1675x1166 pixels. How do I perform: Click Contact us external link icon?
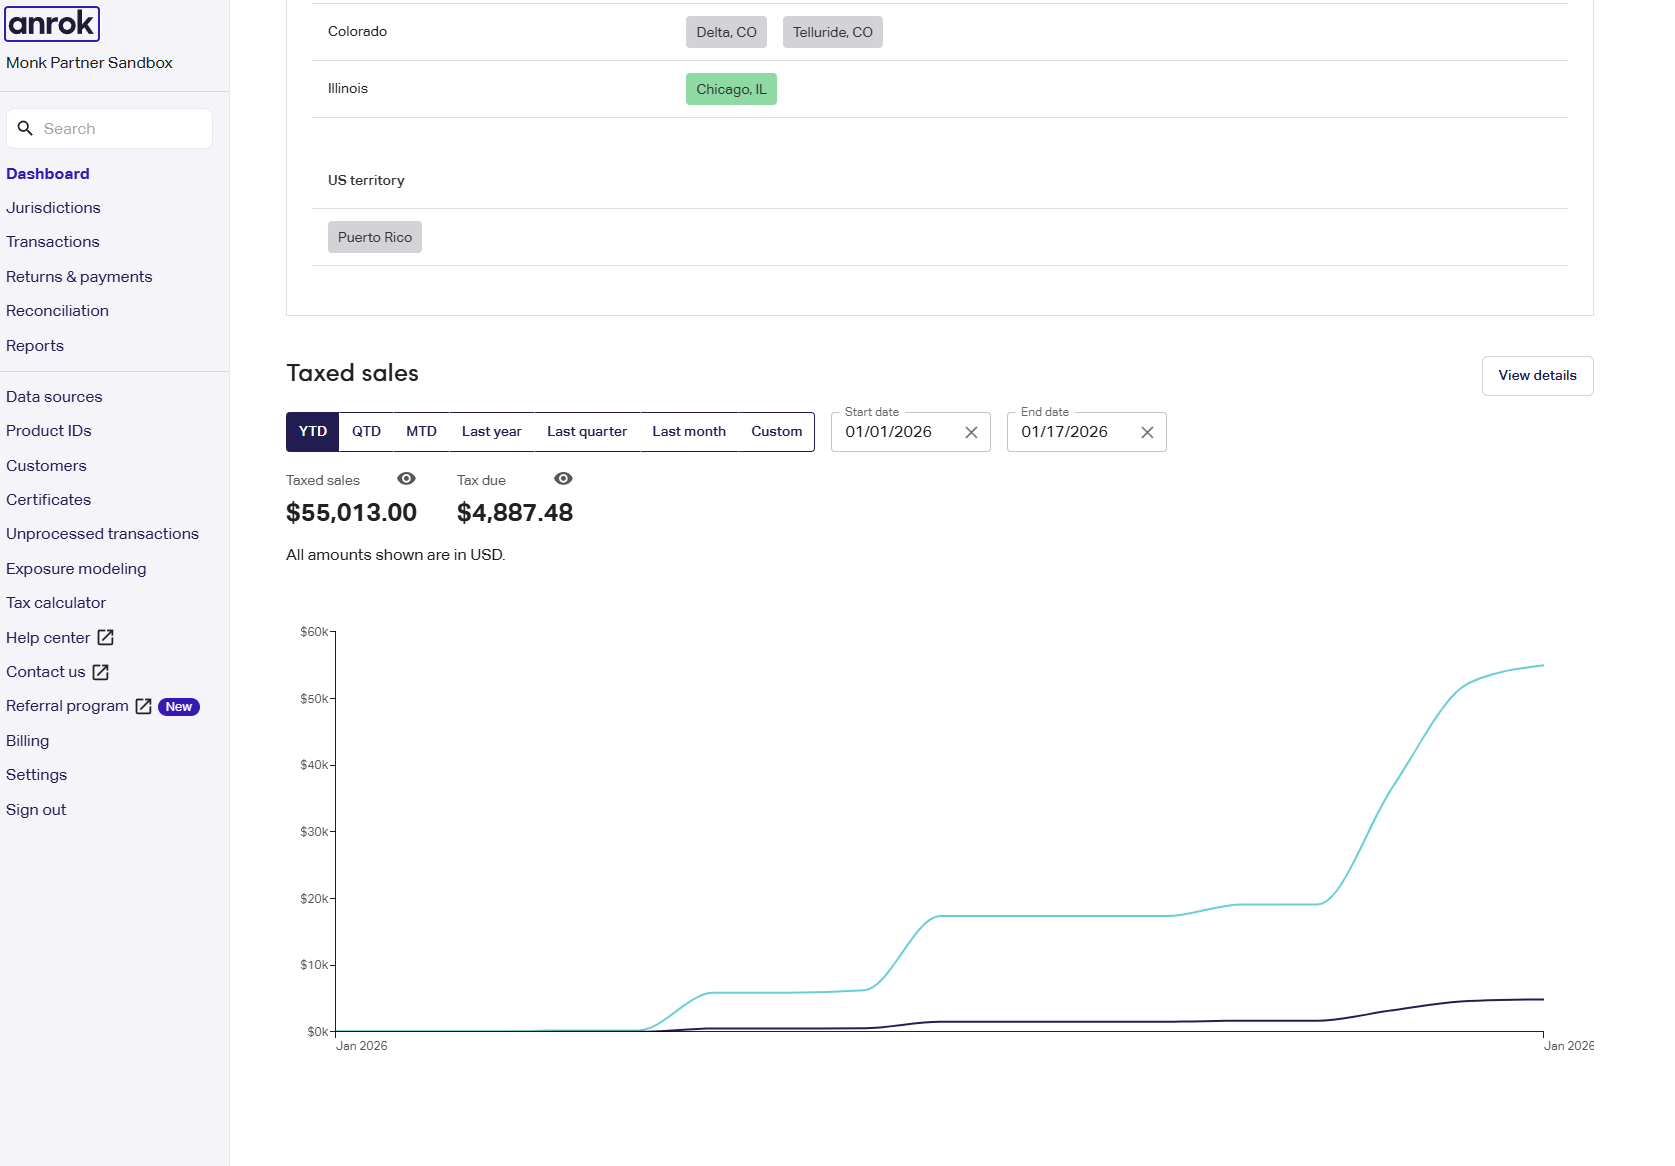[101, 672]
